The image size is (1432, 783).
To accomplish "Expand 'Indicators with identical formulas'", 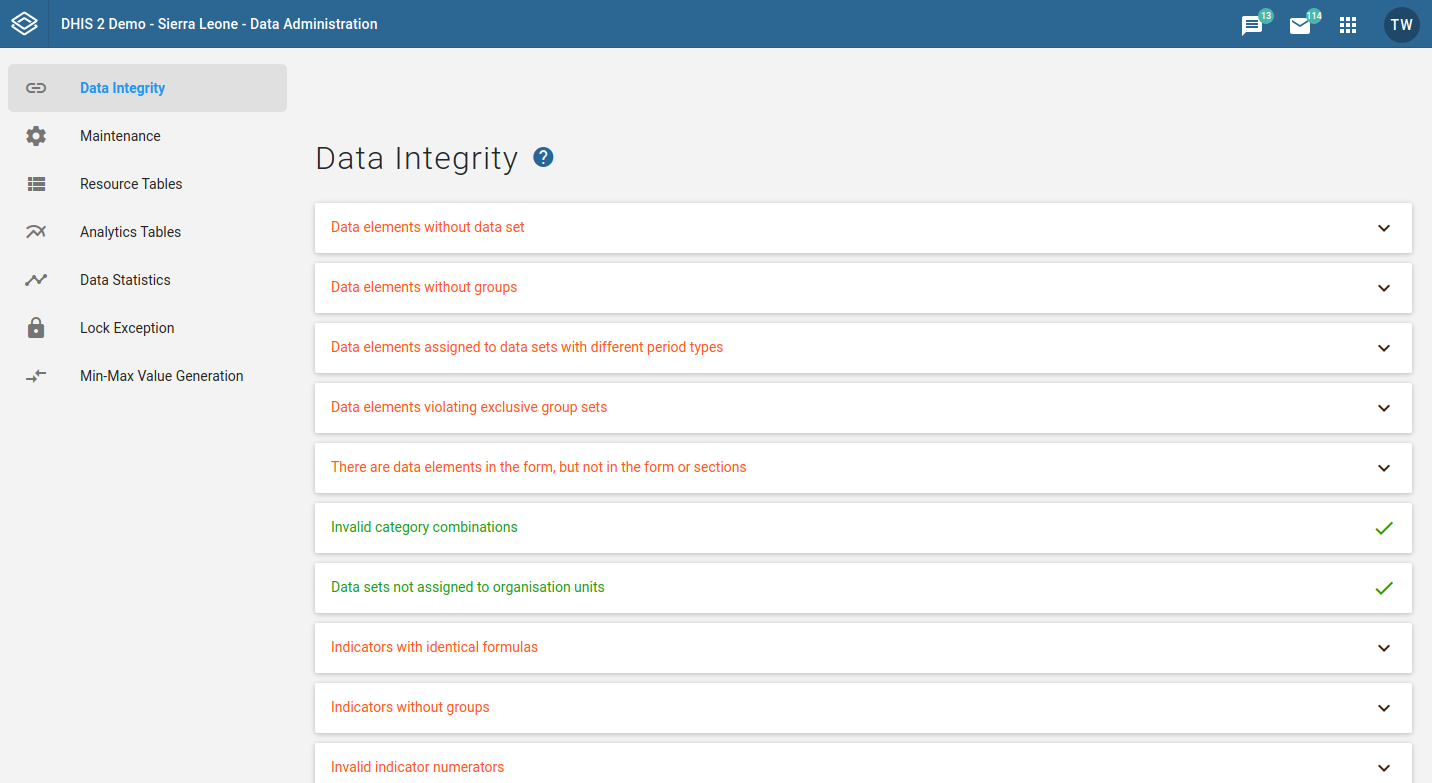I will (1384, 648).
